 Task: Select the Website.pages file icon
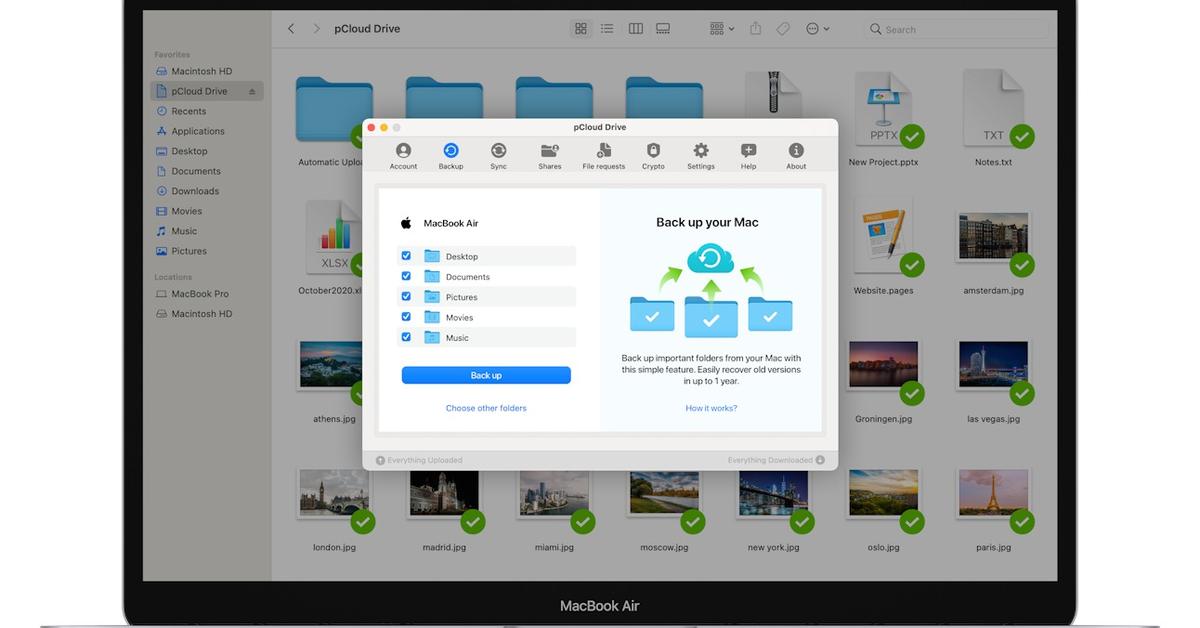tap(884, 238)
